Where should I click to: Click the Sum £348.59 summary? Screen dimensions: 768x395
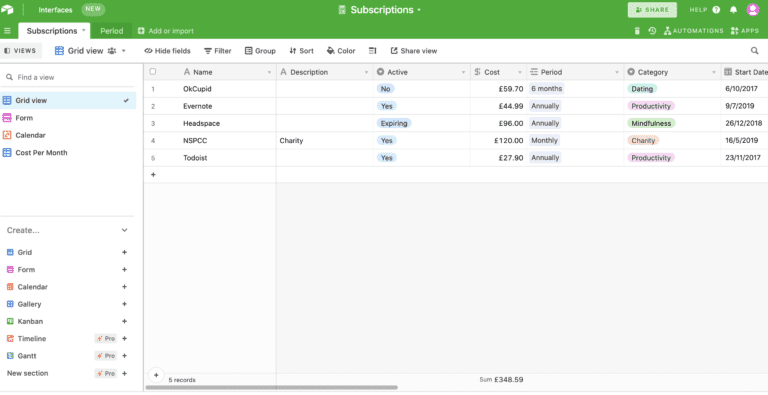[501, 379]
